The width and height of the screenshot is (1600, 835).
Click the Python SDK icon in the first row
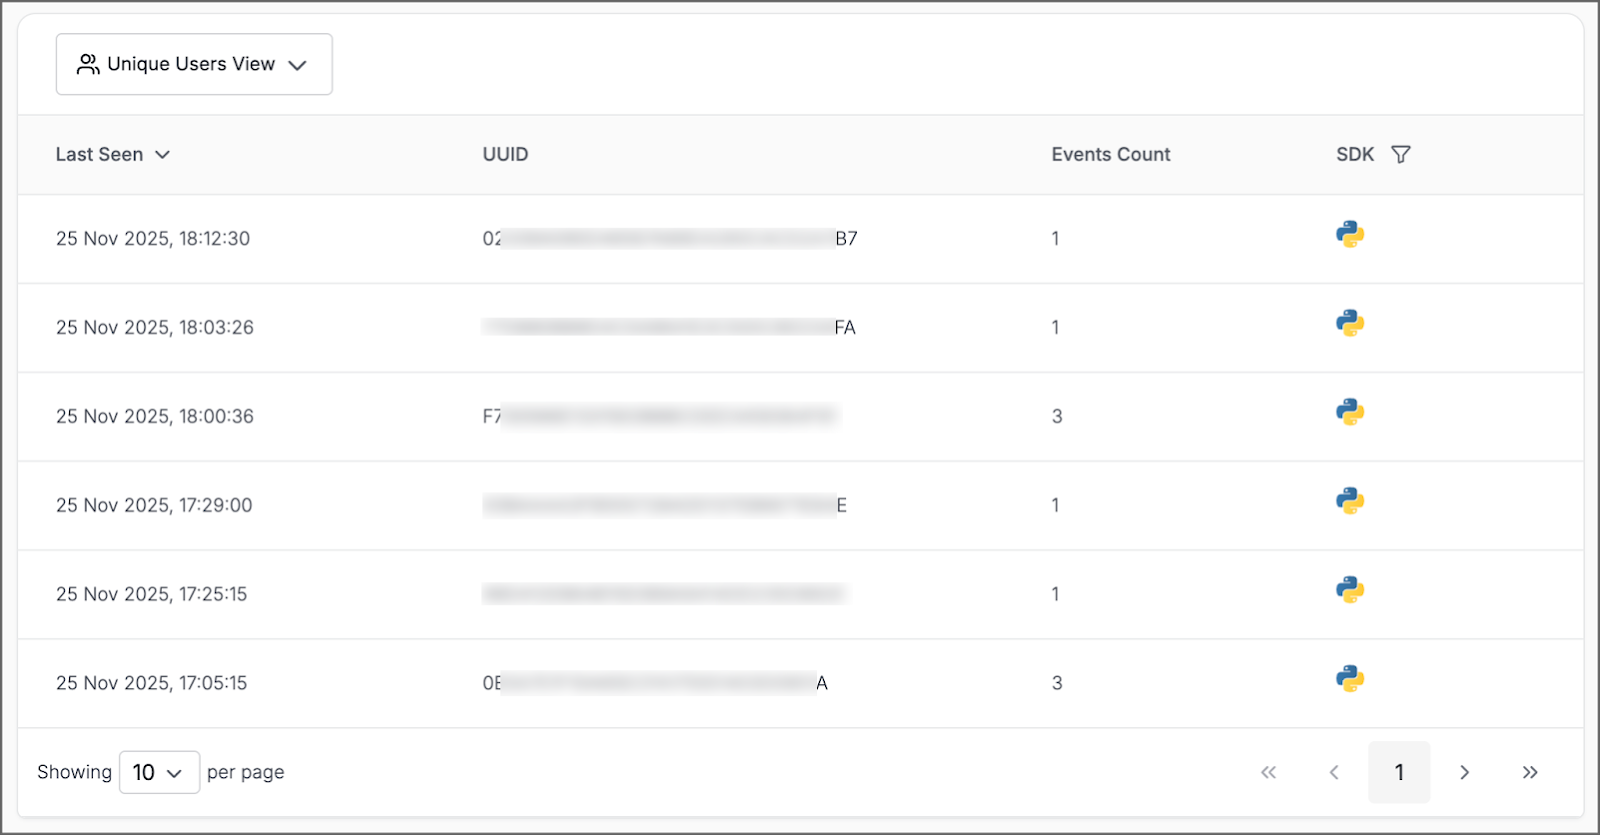click(1350, 234)
